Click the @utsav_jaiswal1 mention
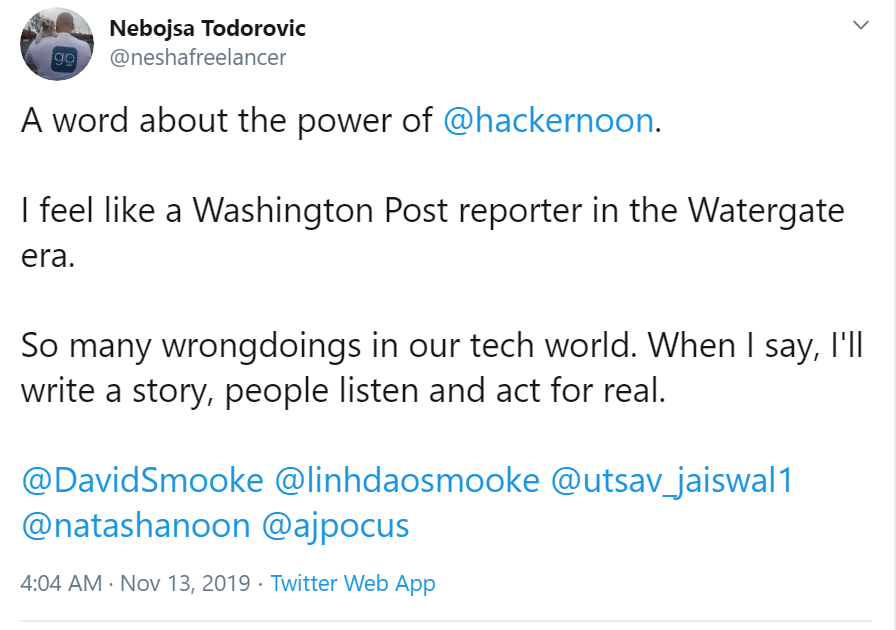 pos(672,480)
